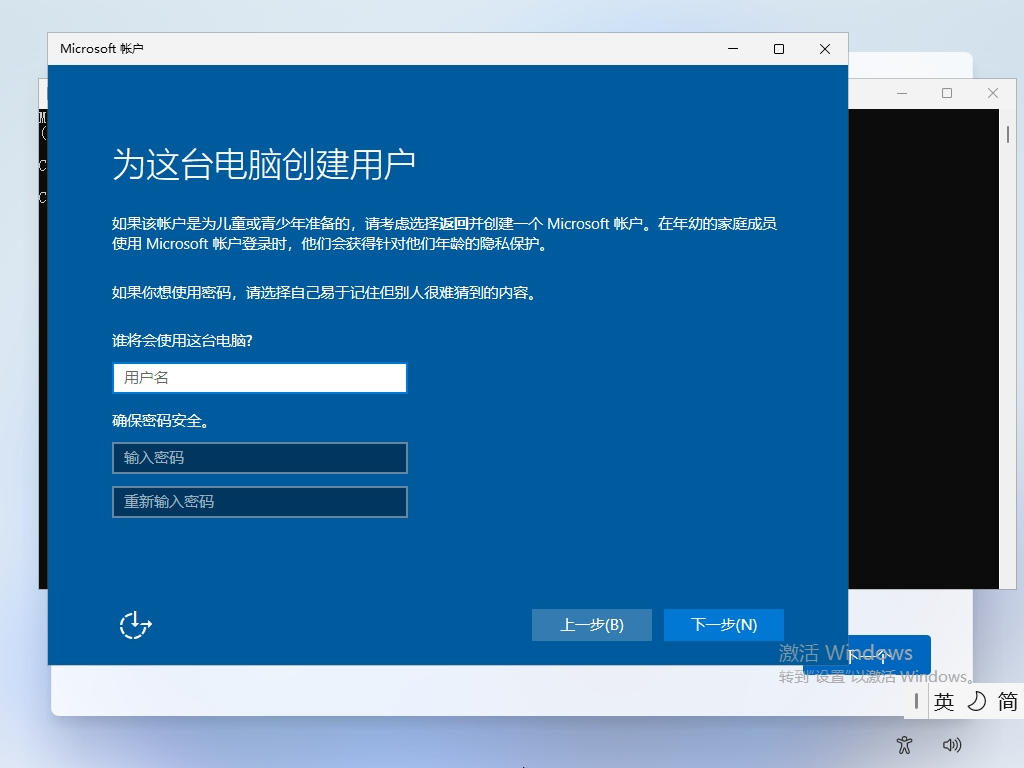Continue with 下一步(N) button
The width and height of the screenshot is (1024, 768).
pos(724,625)
